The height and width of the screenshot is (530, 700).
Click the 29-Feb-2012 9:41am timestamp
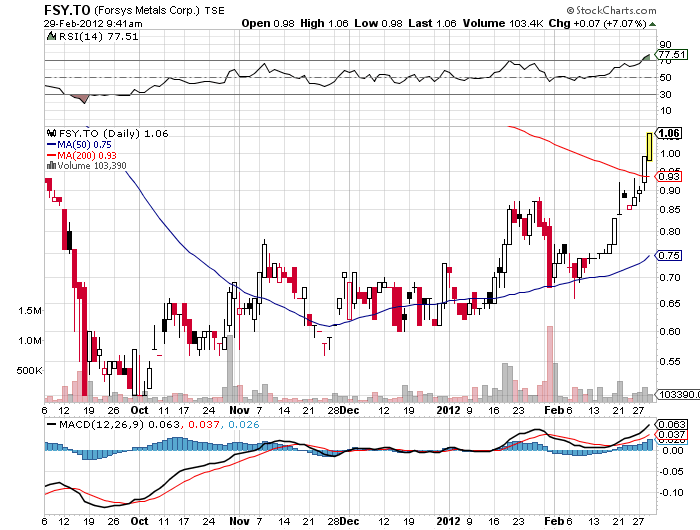pos(93,24)
